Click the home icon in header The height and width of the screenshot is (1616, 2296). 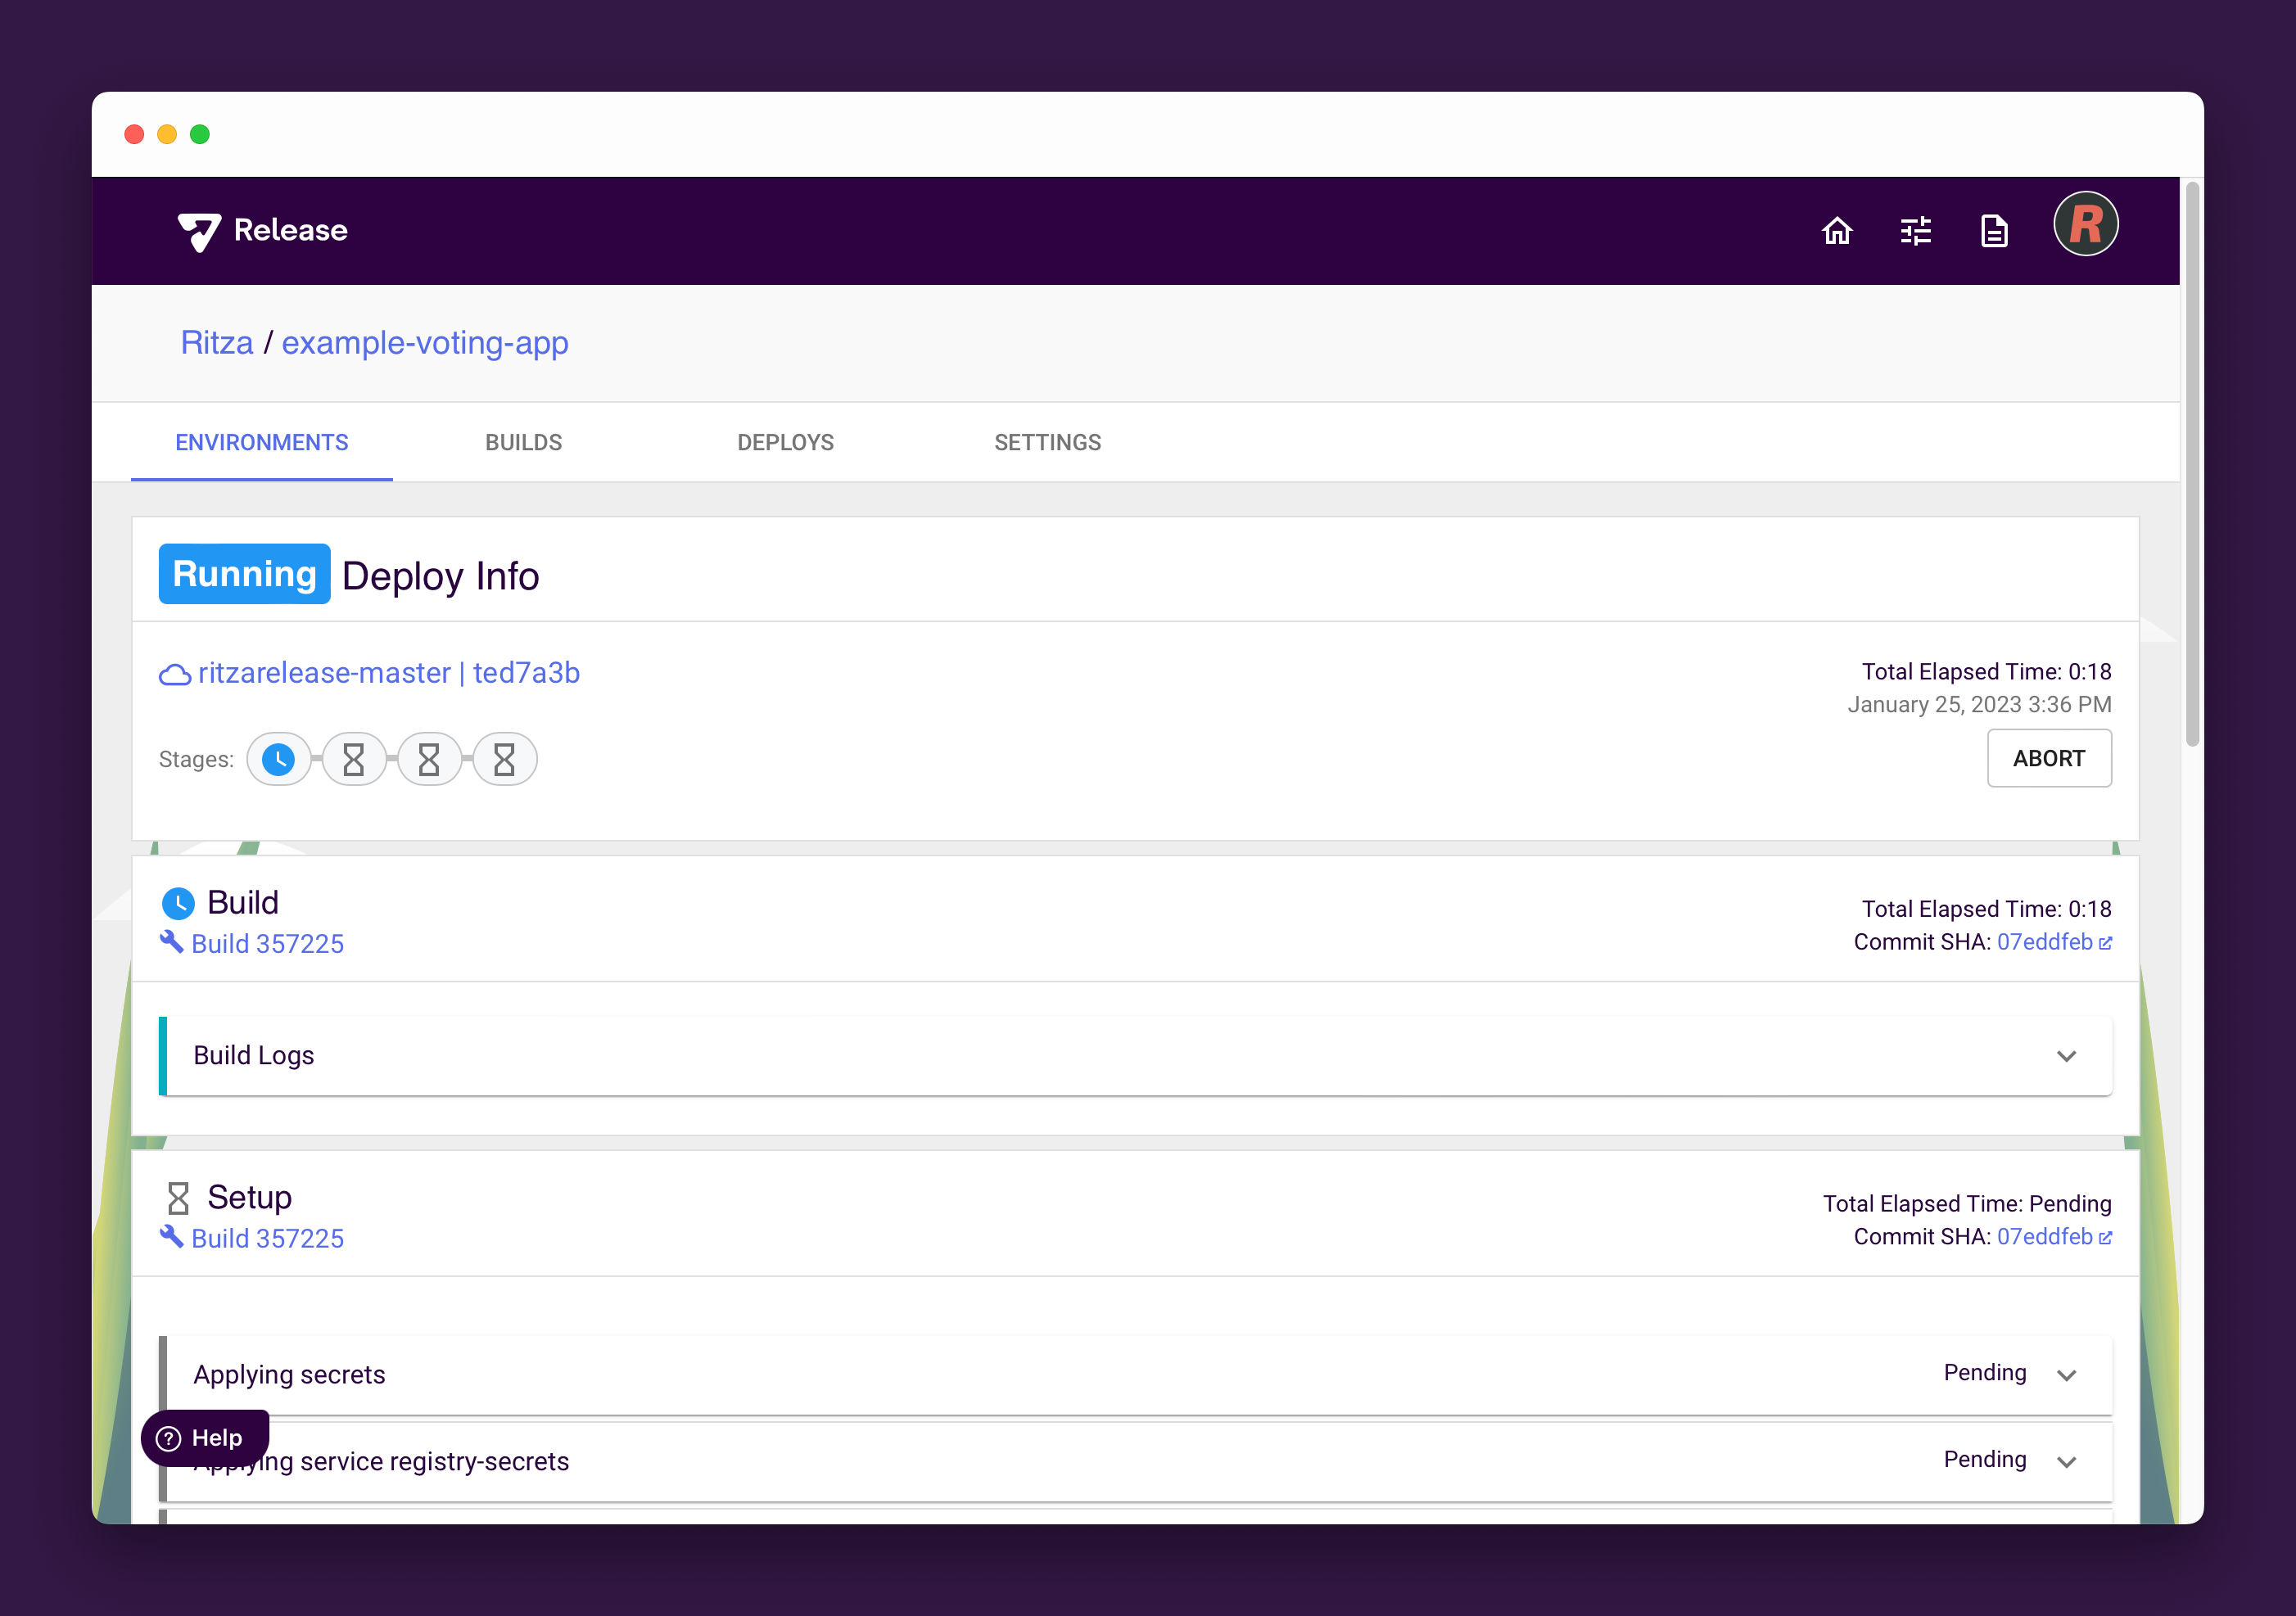tap(1836, 231)
